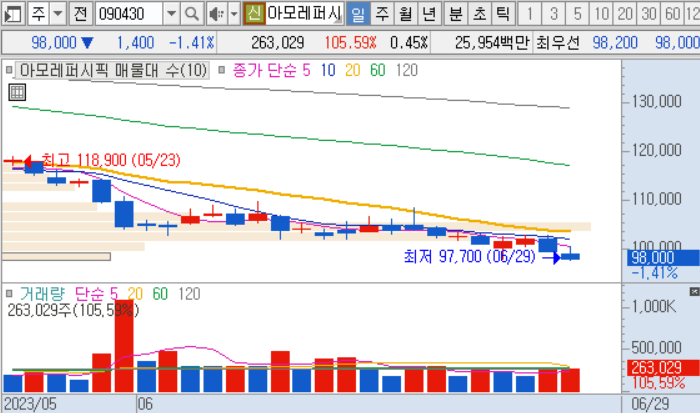Click the green 60 volume MA legend
The height and width of the screenshot is (413, 700).
(160, 294)
